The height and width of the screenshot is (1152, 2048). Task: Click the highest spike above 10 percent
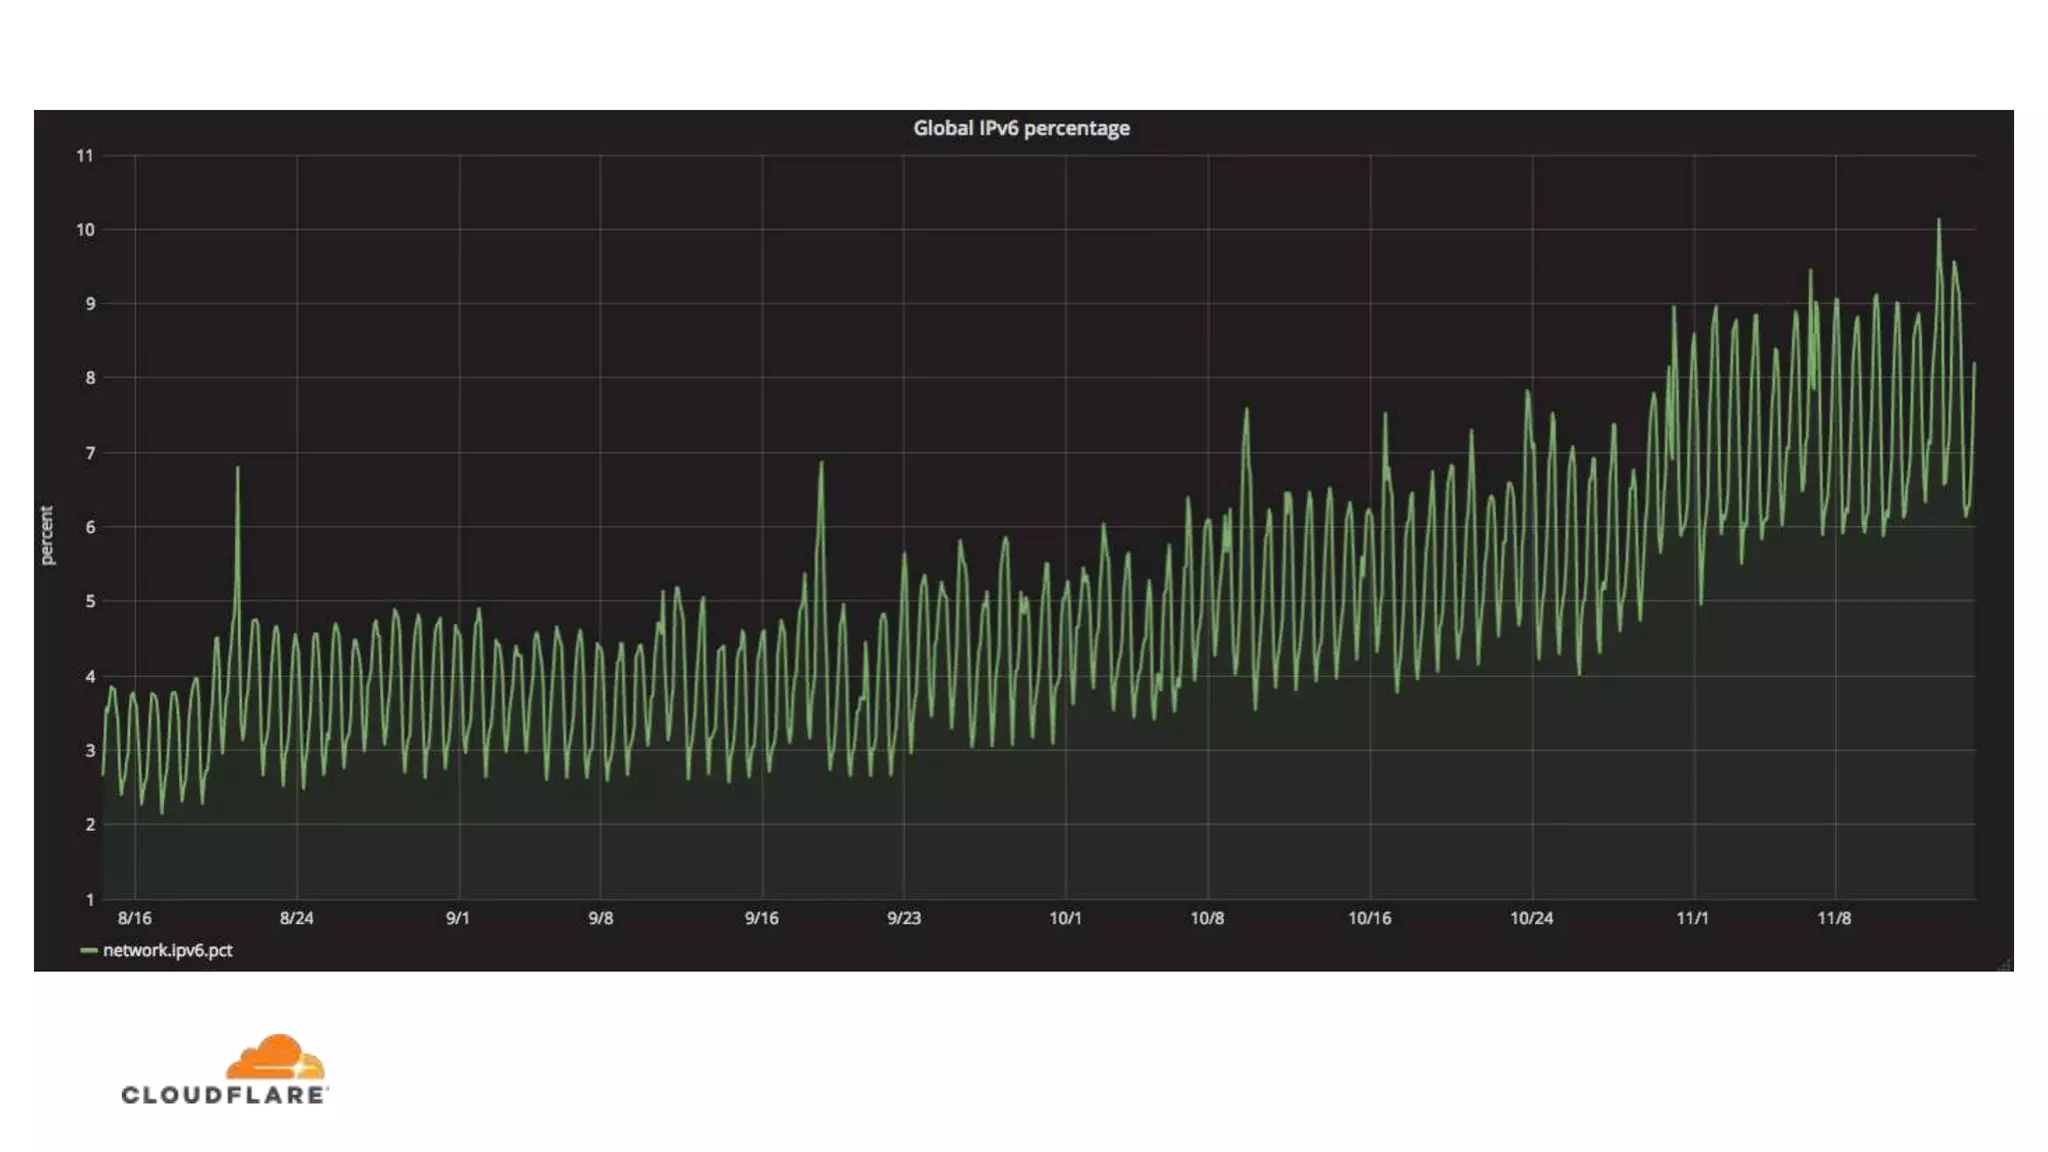pos(1939,222)
